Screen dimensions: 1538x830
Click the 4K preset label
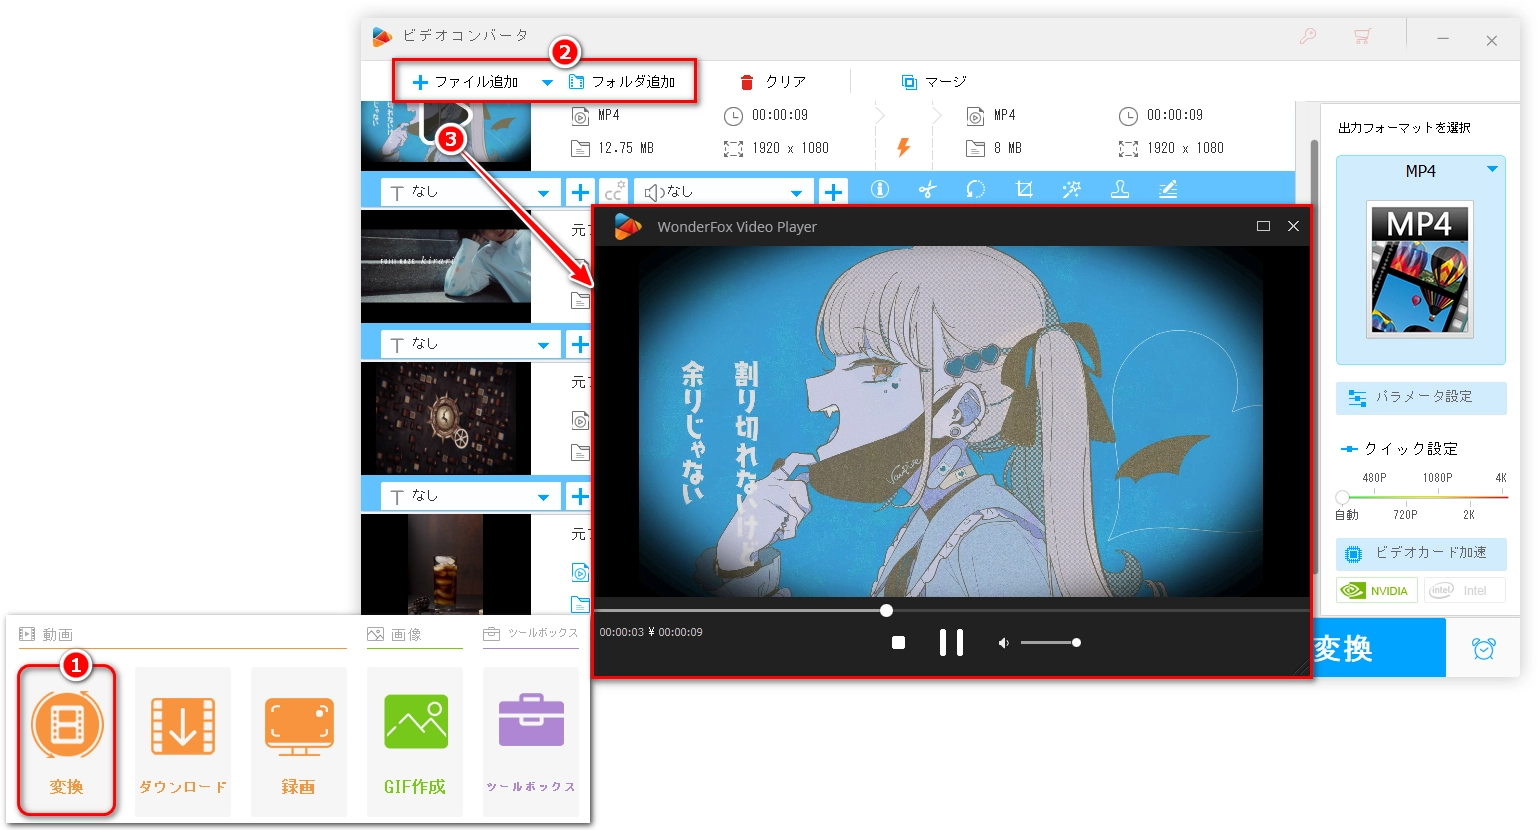1501,478
